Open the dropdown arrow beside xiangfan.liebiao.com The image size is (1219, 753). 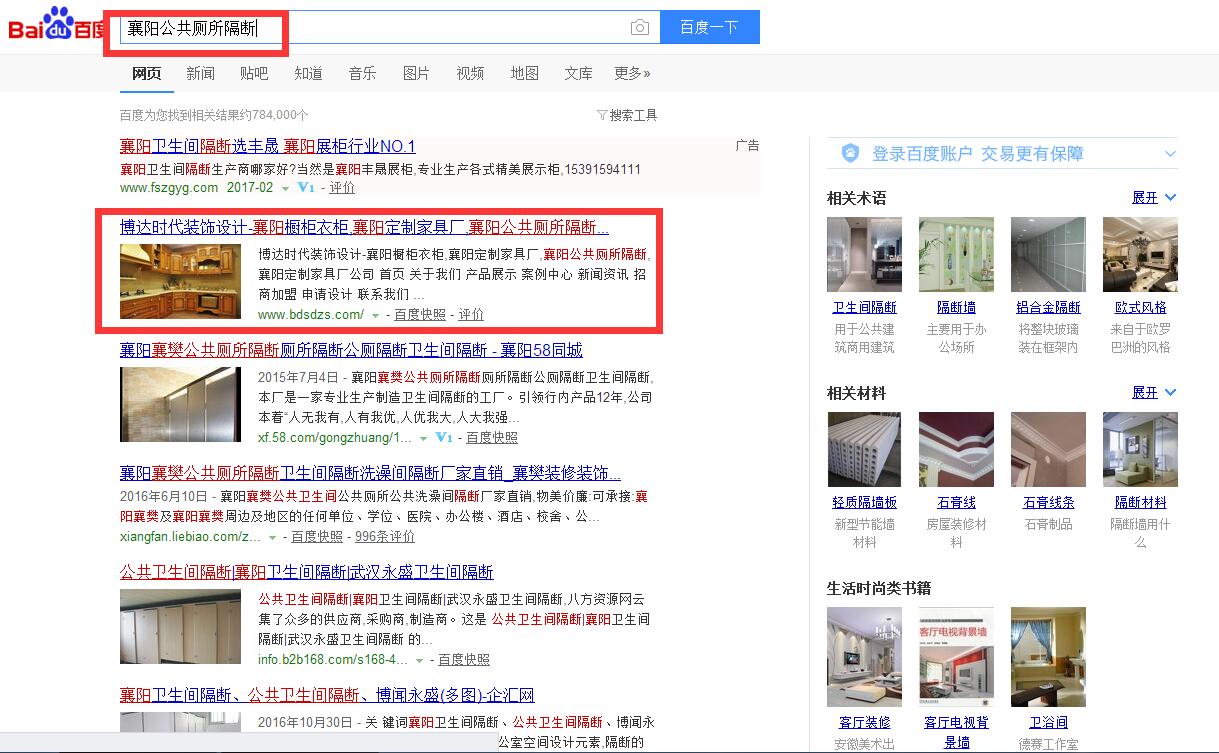point(272,537)
